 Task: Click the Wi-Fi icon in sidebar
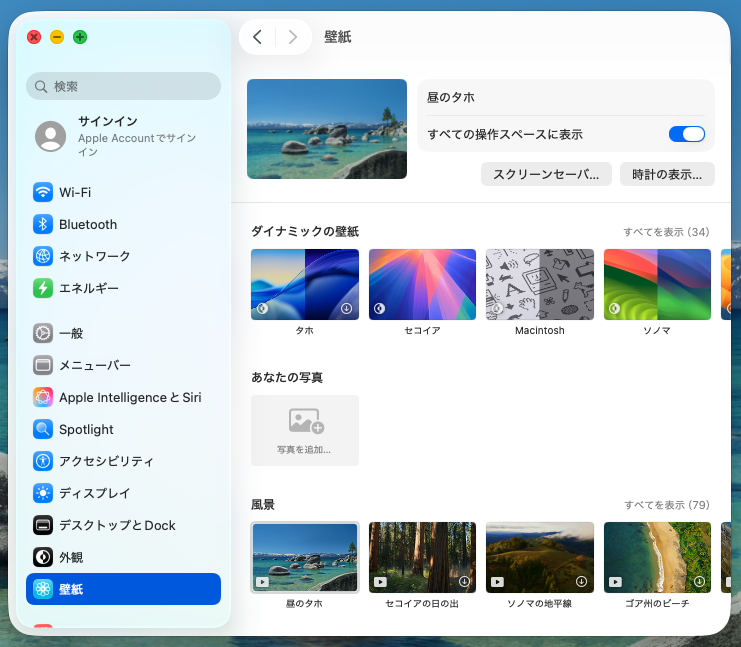(43, 192)
